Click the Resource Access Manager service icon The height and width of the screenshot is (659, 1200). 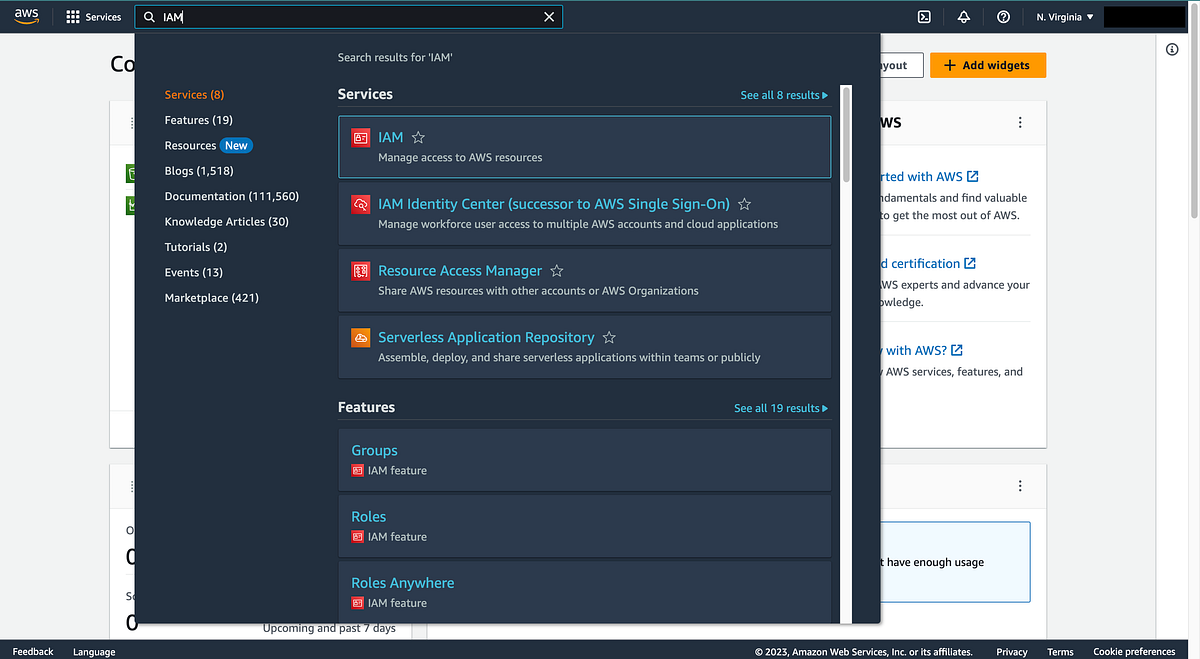click(x=360, y=271)
